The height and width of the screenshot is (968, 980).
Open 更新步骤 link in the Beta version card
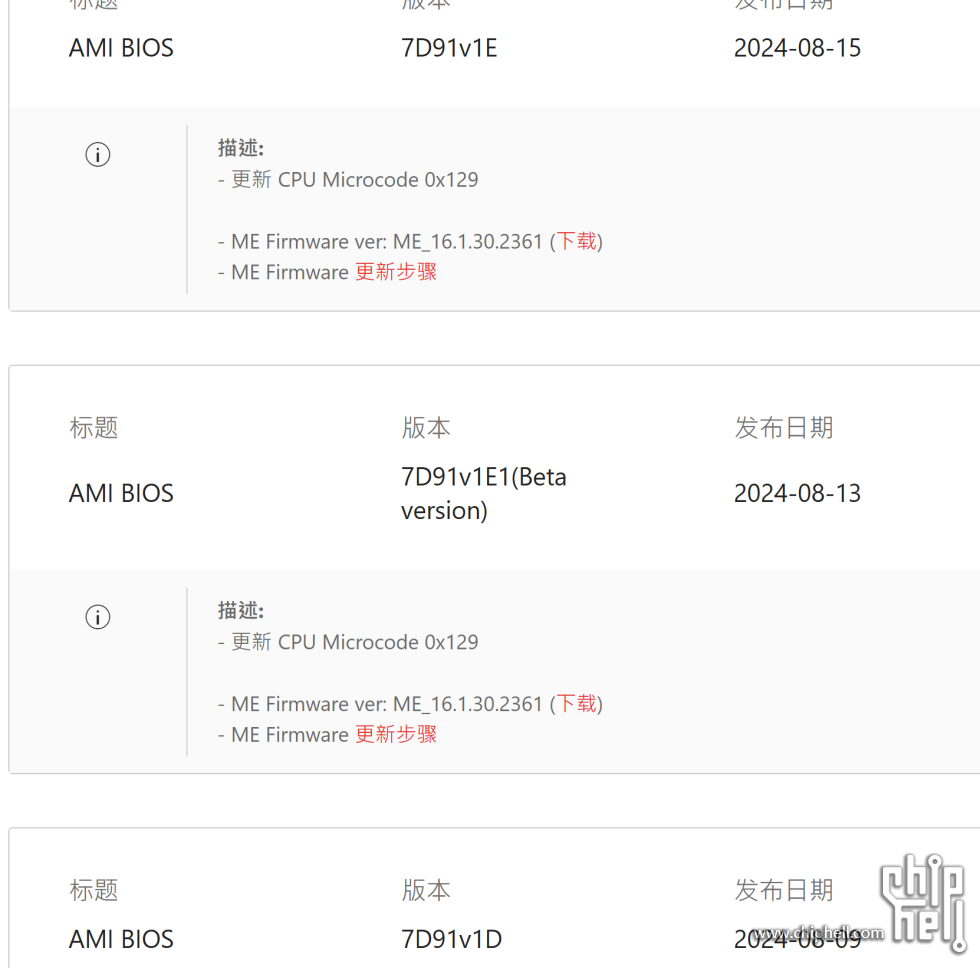click(x=396, y=734)
